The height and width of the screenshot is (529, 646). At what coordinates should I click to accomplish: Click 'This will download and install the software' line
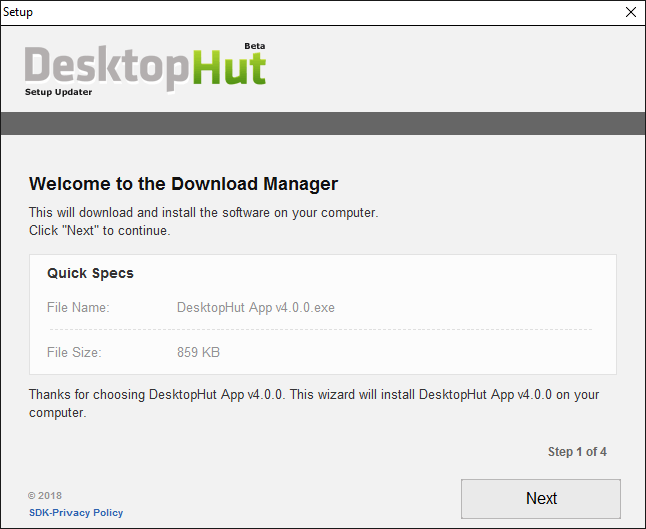[204, 213]
